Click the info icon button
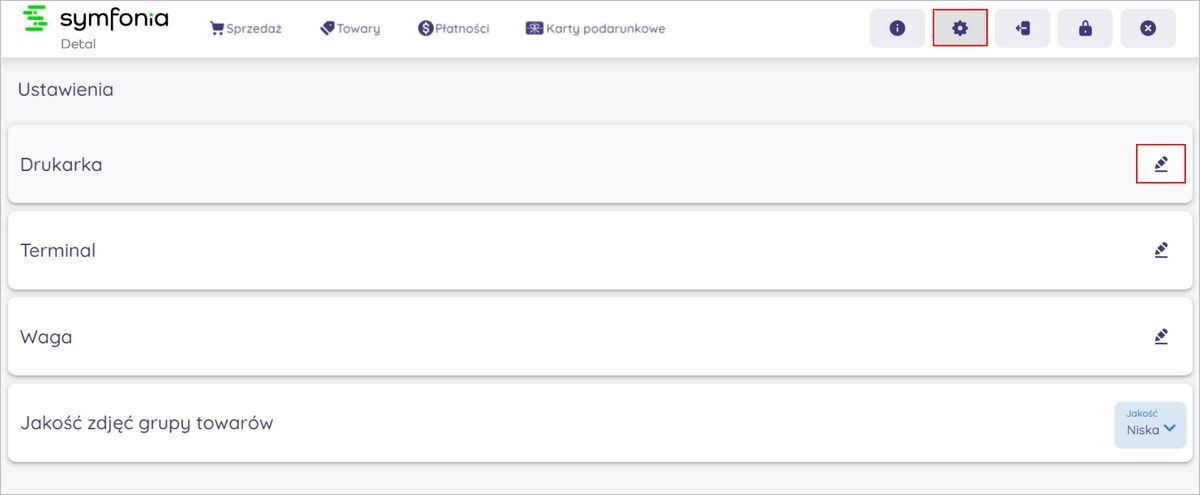 [x=897, y=29]
